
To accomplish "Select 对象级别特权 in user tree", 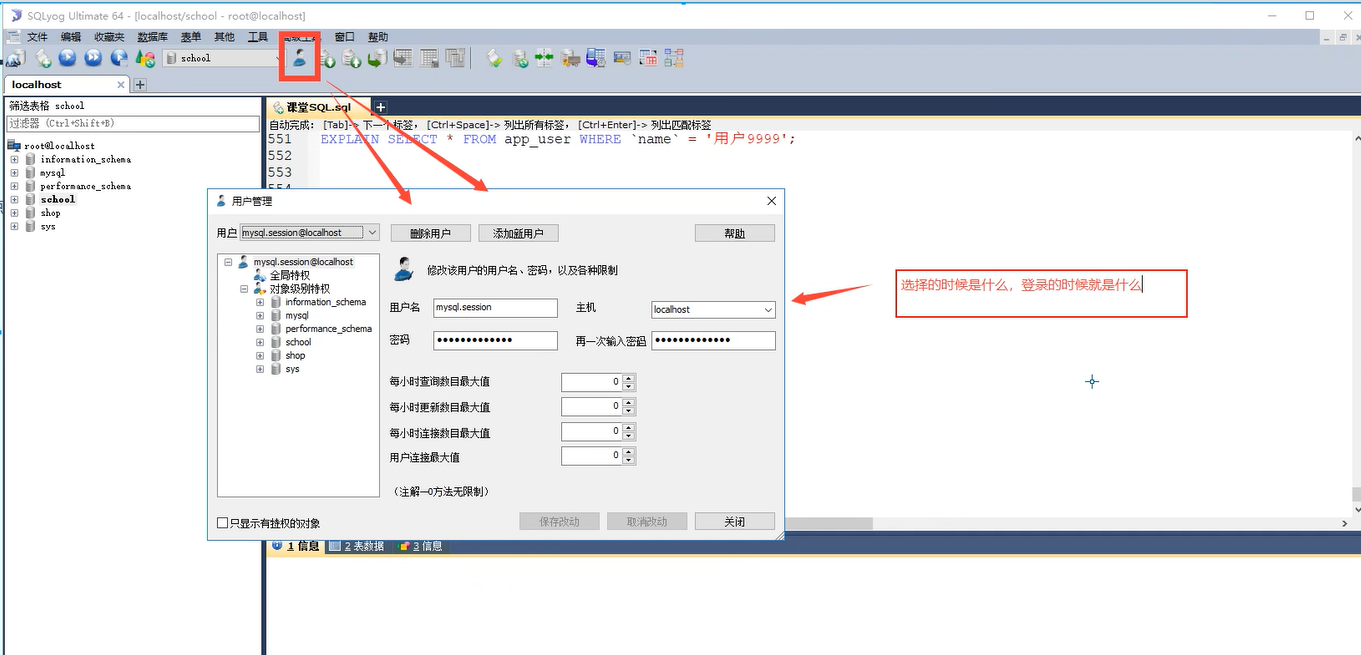I will (x=299, y=288).
